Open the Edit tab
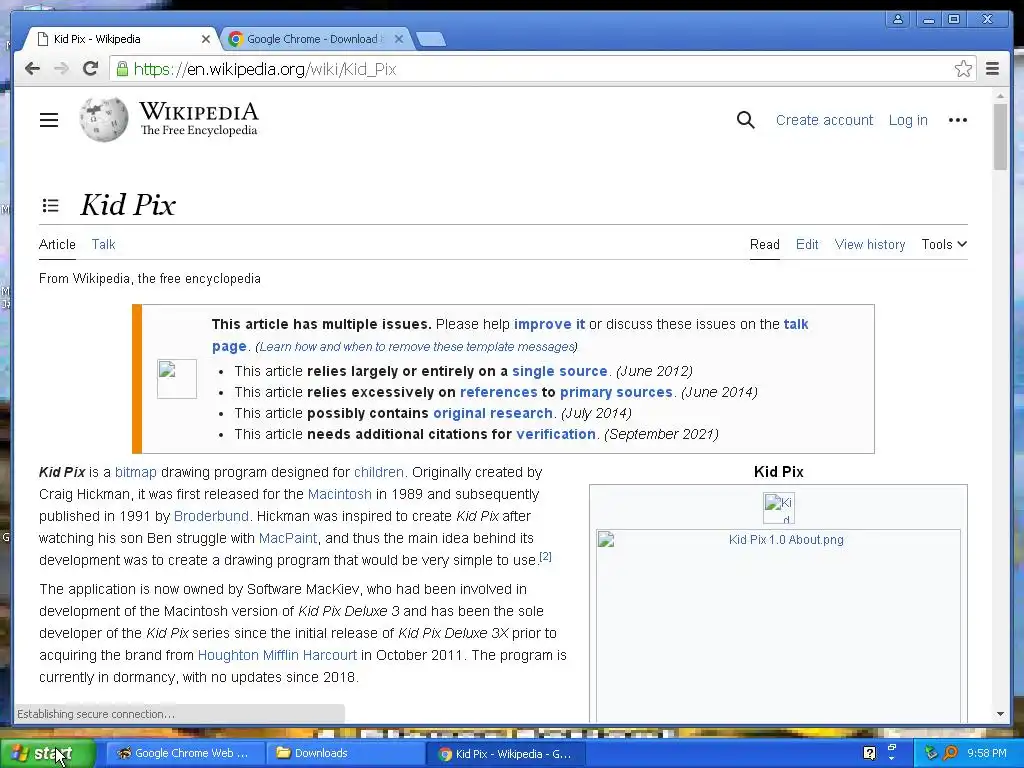 pos(807,244)
